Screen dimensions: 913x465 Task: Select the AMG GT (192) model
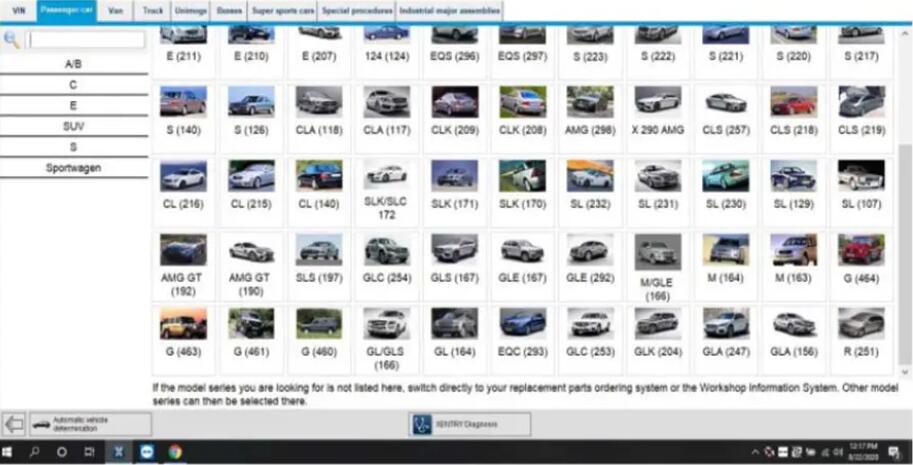[x=183, y=265]
